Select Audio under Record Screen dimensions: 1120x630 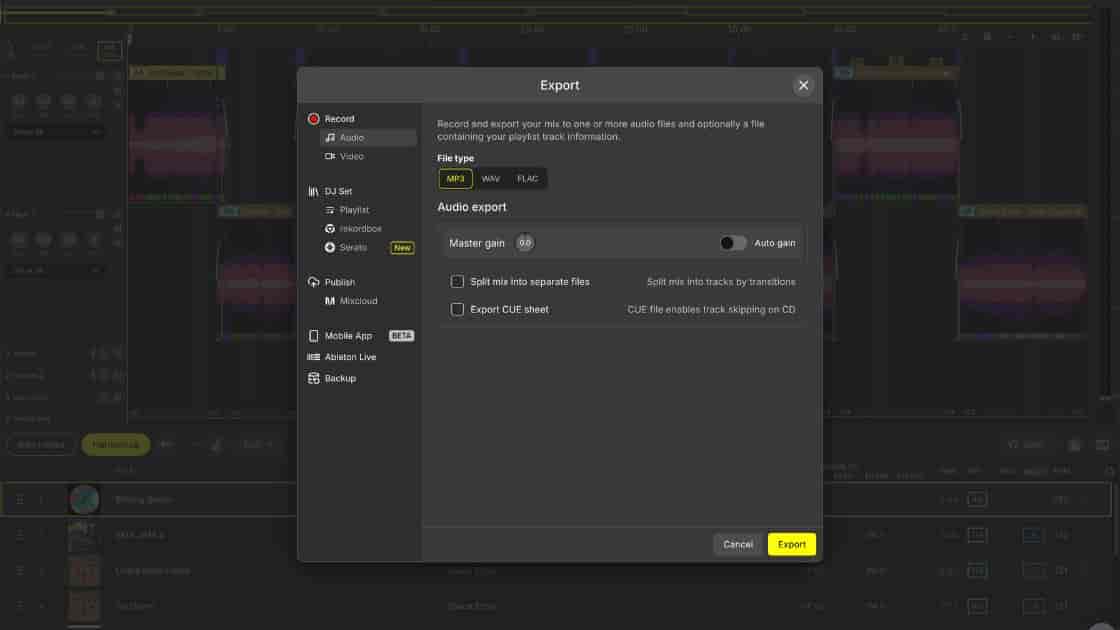(x=351, y=138)
